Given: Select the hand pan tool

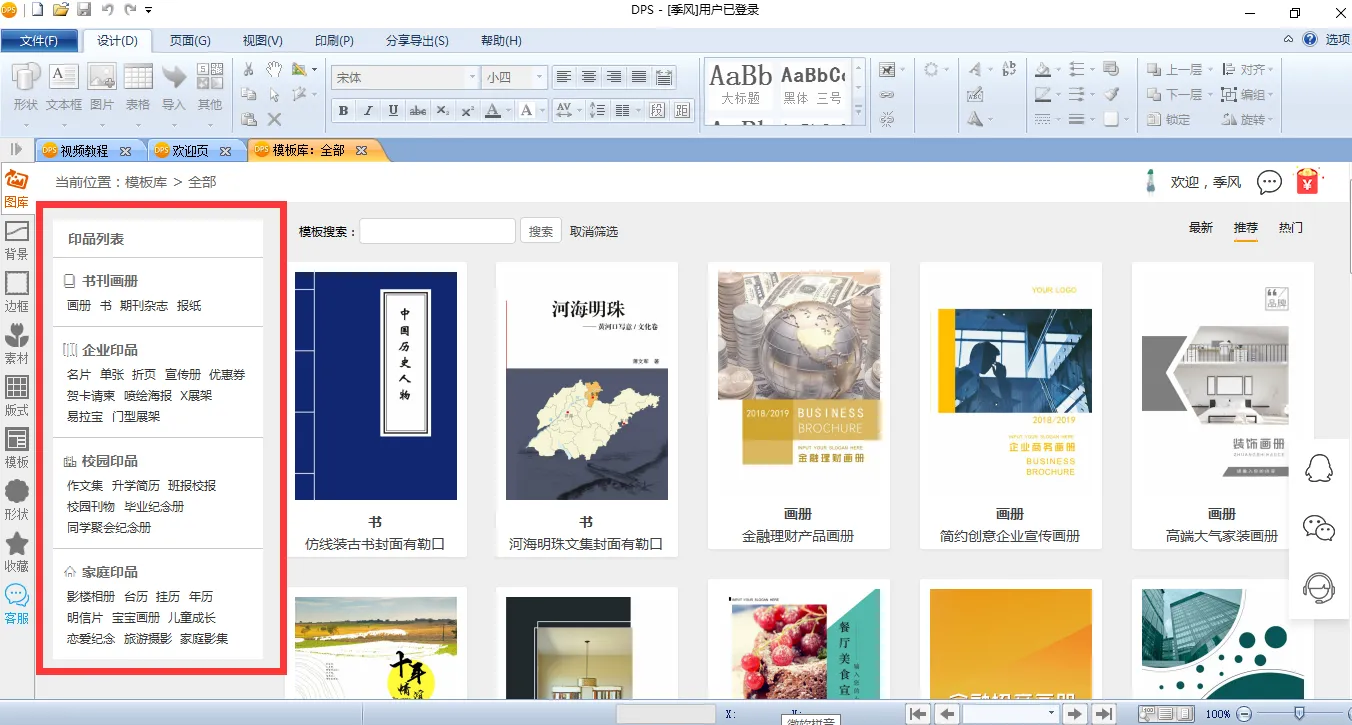Looking at the screenshot, I should click(274, 69).
